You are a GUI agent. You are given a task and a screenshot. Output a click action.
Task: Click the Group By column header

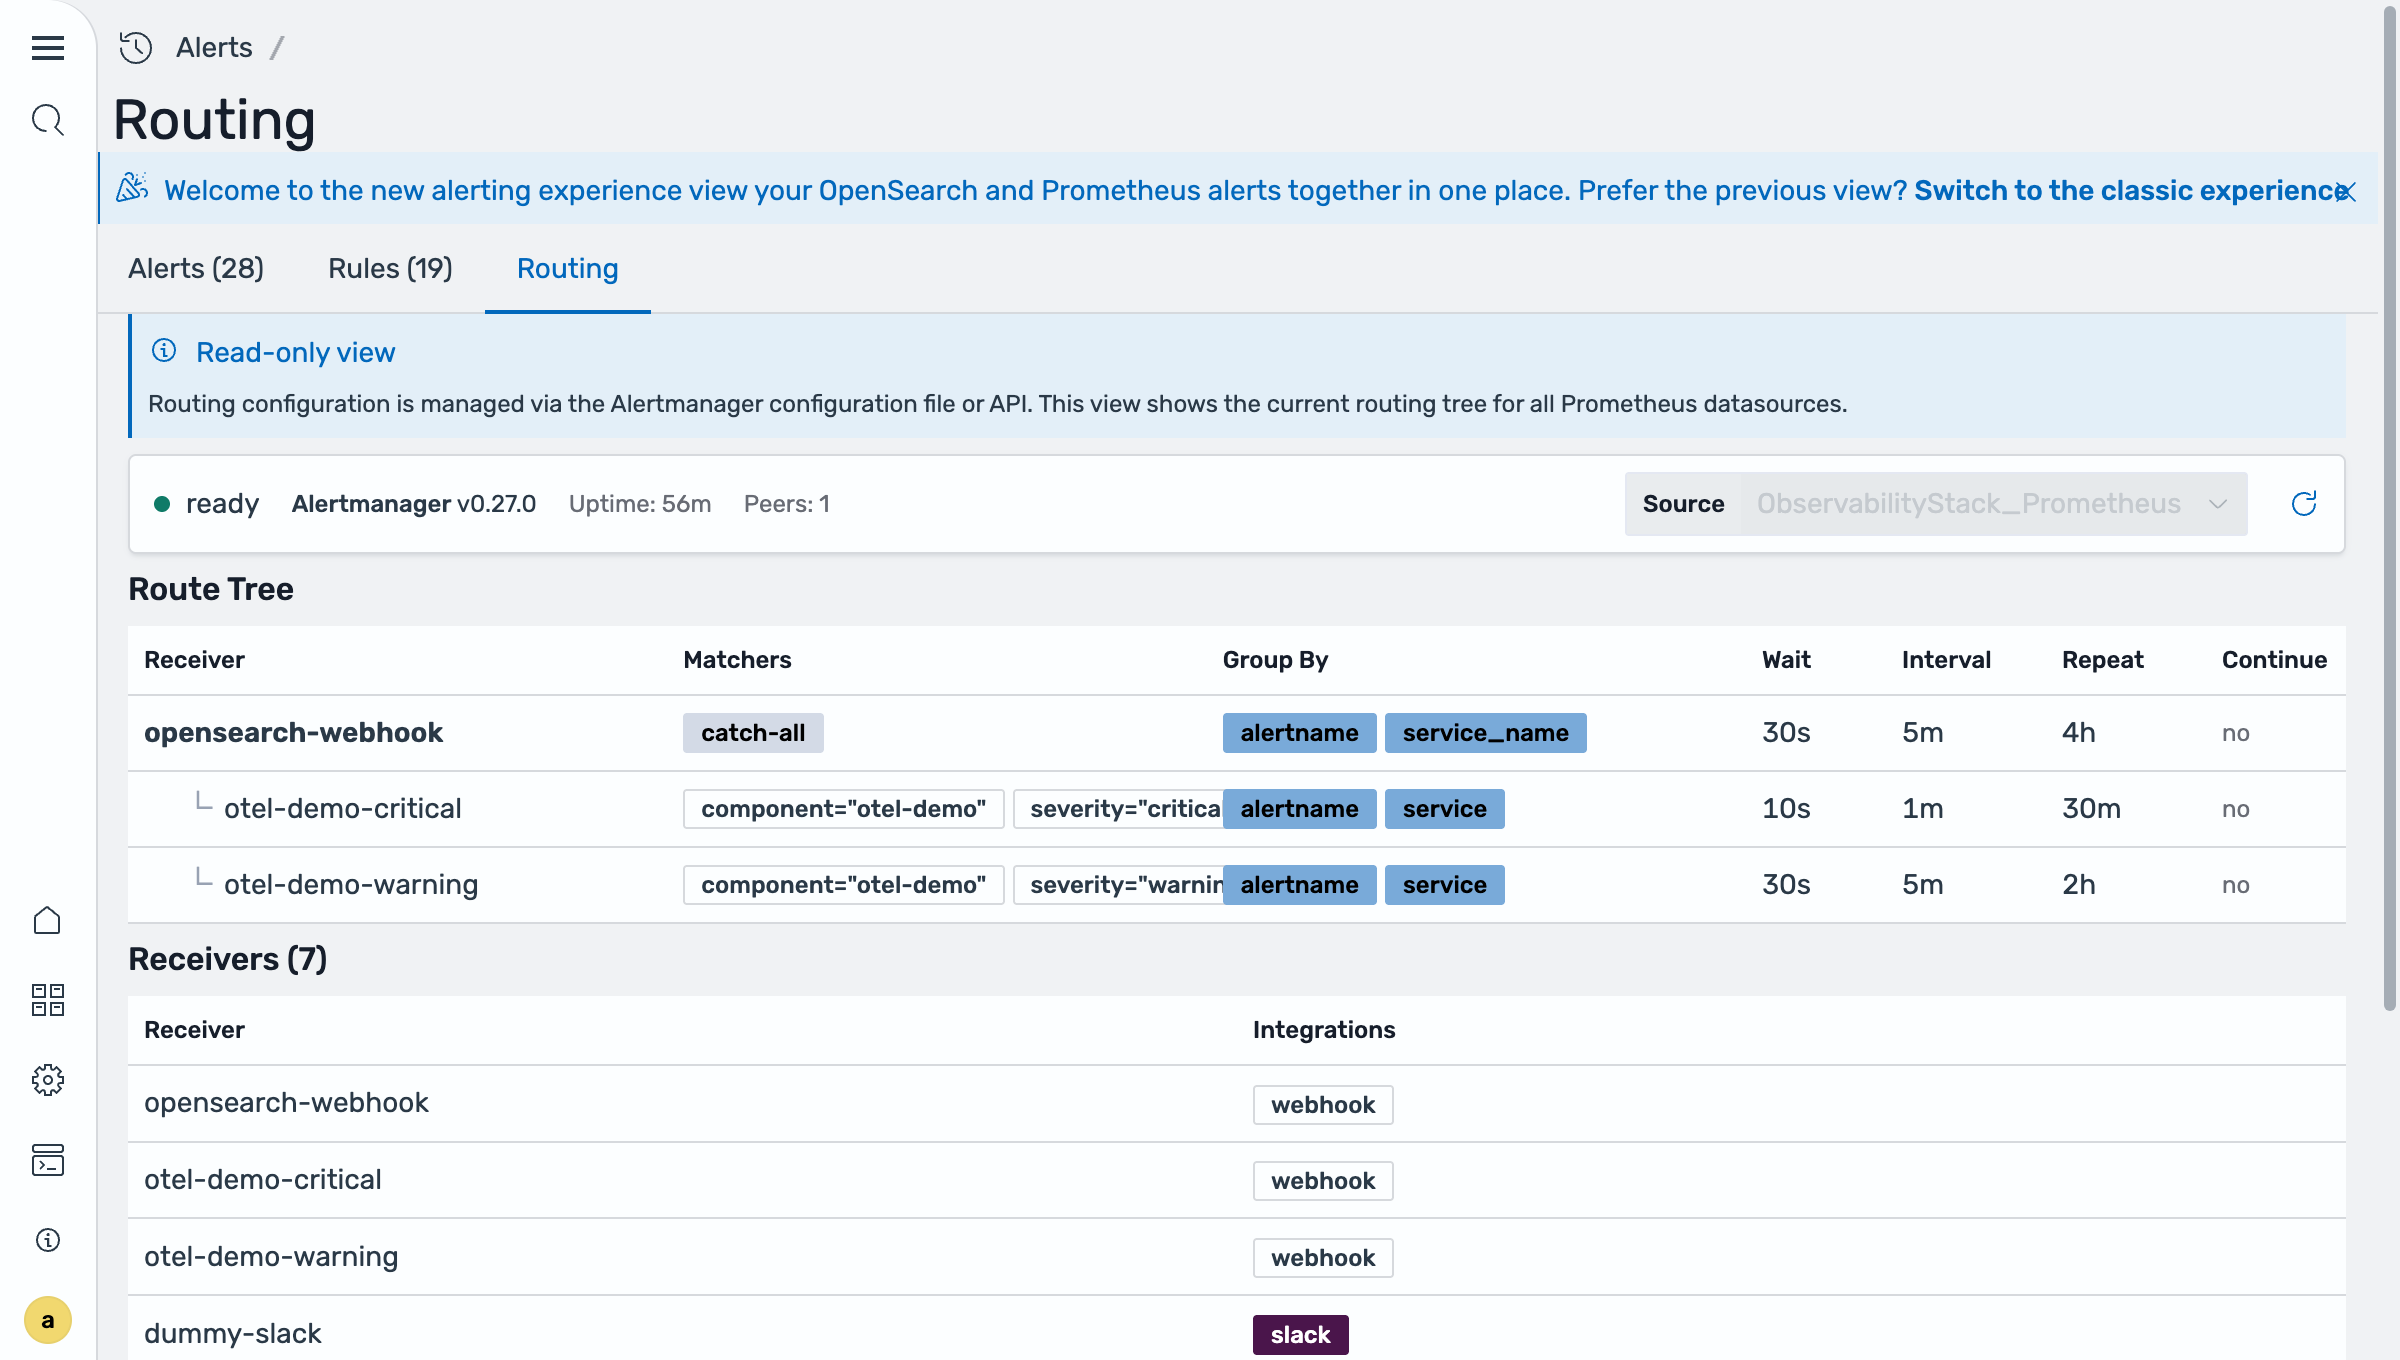coord(1275,660)
